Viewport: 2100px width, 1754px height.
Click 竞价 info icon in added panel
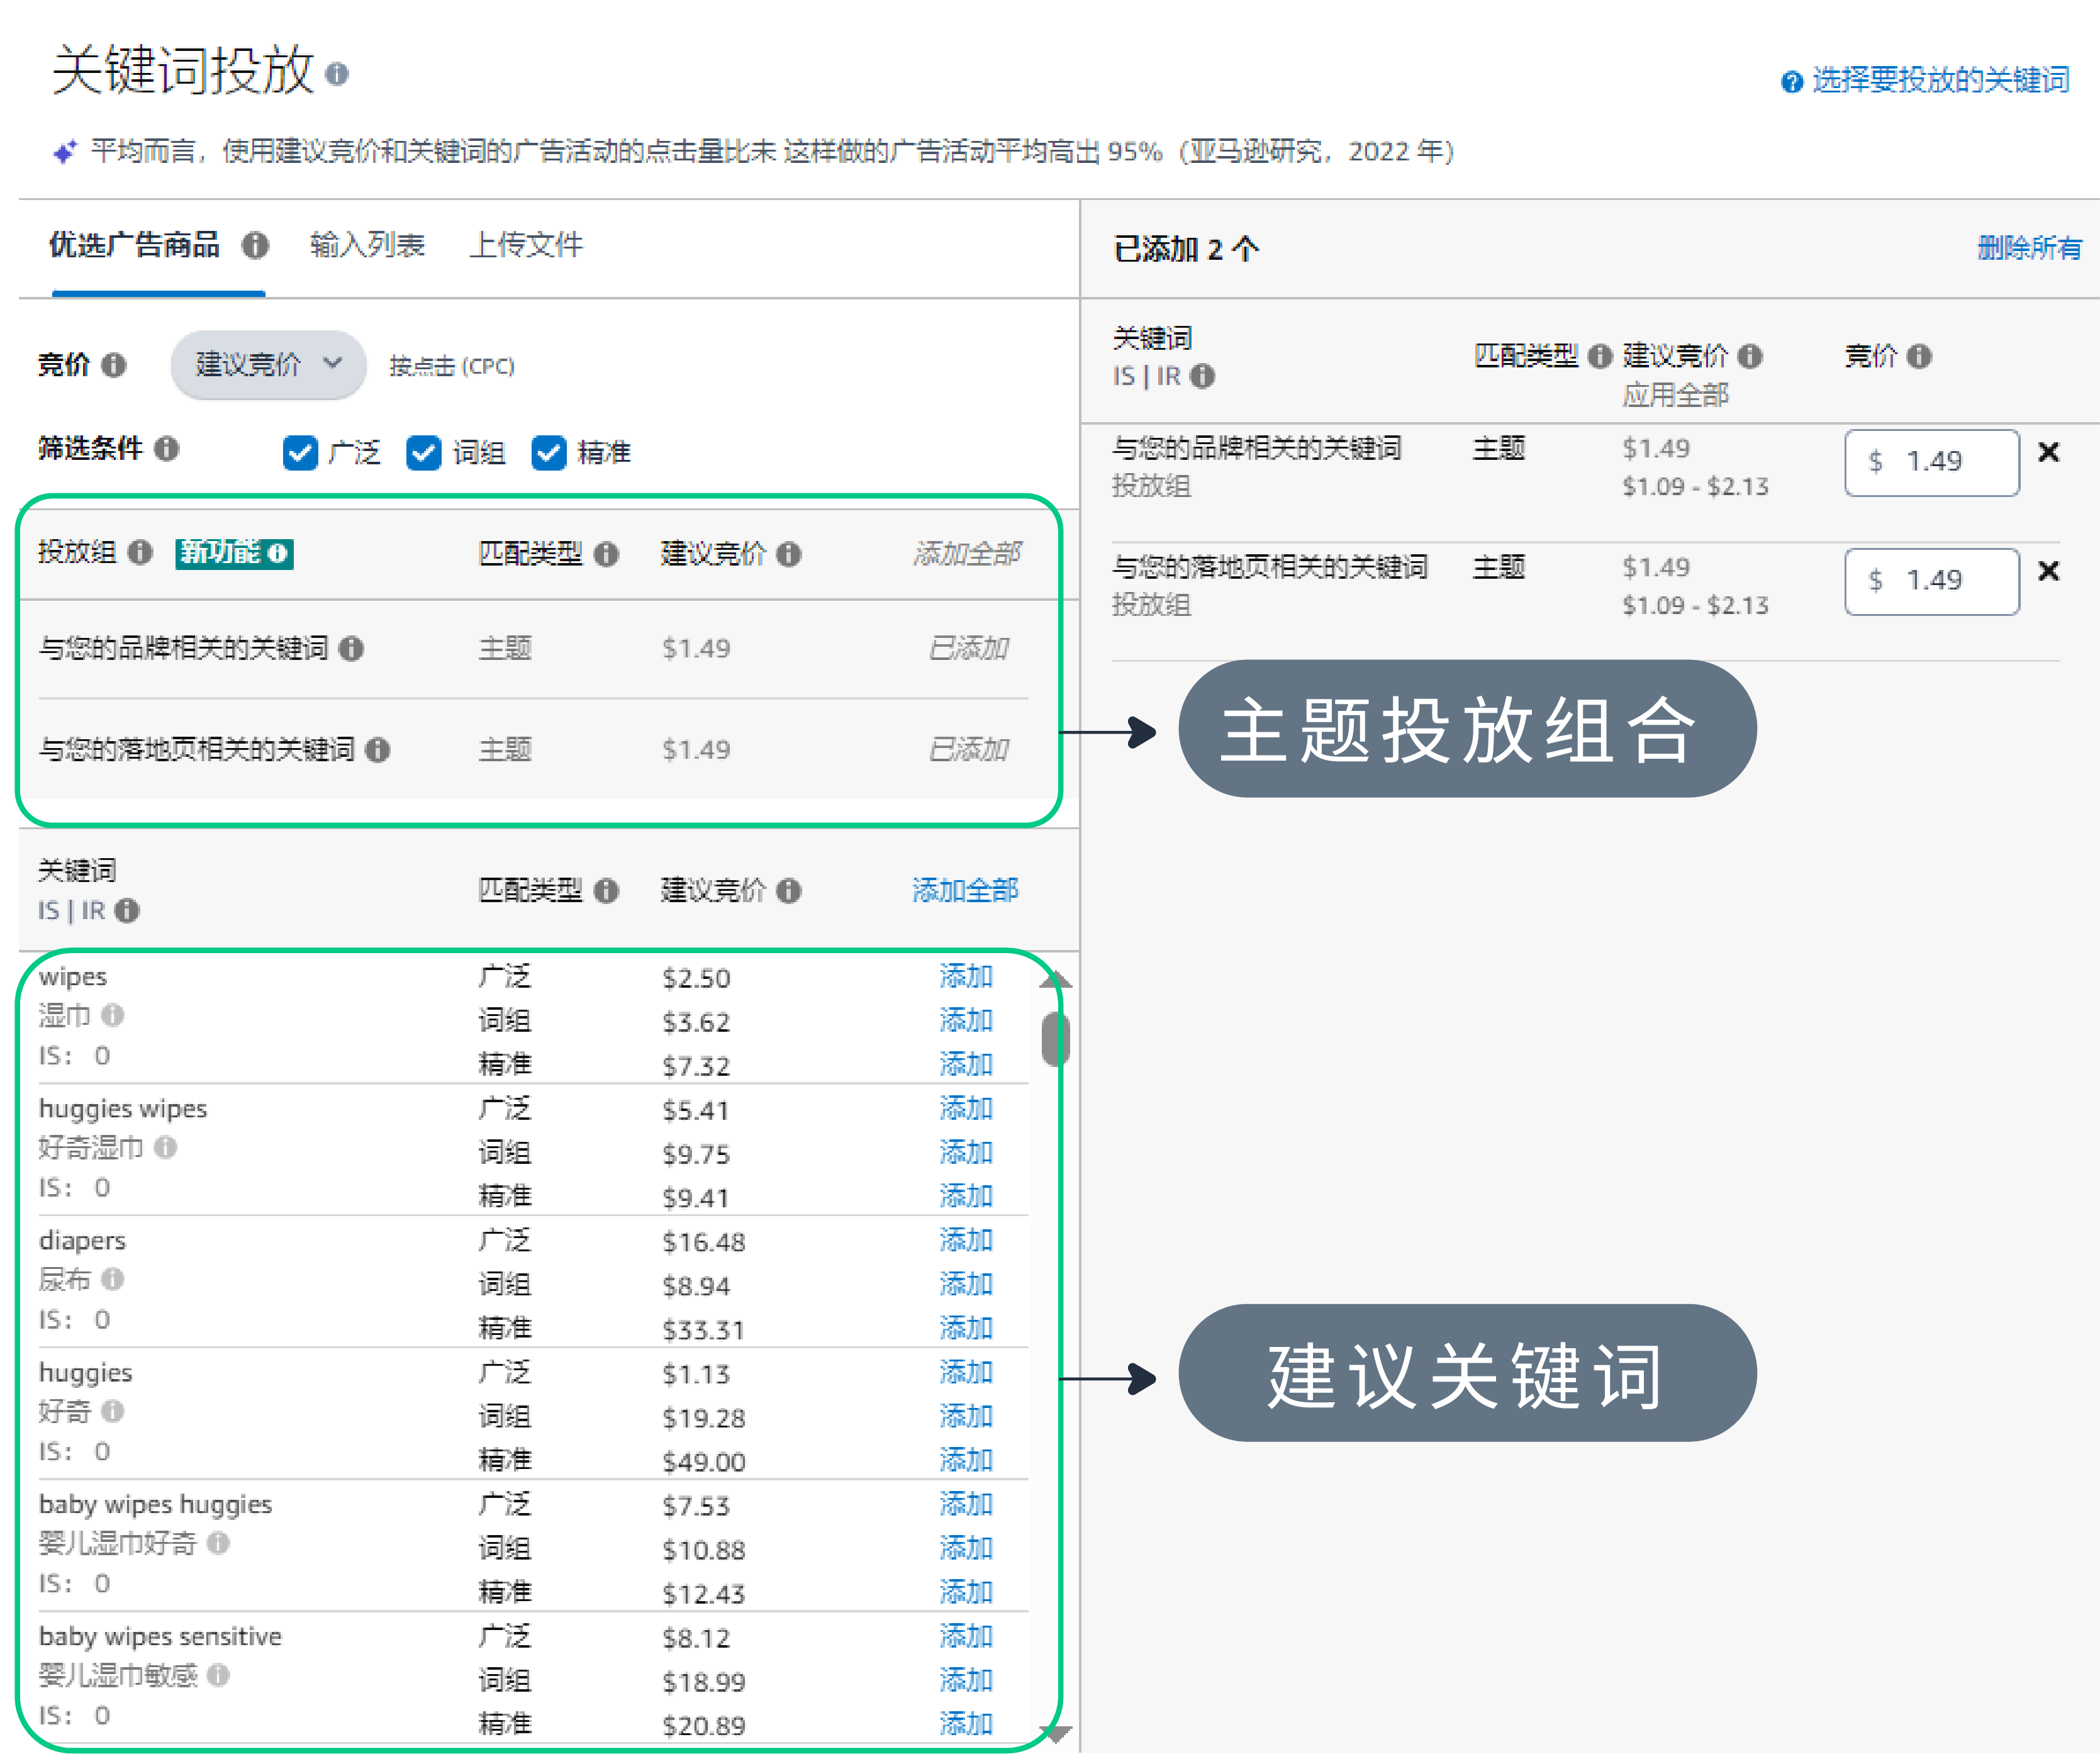(x=1919, y=356)
